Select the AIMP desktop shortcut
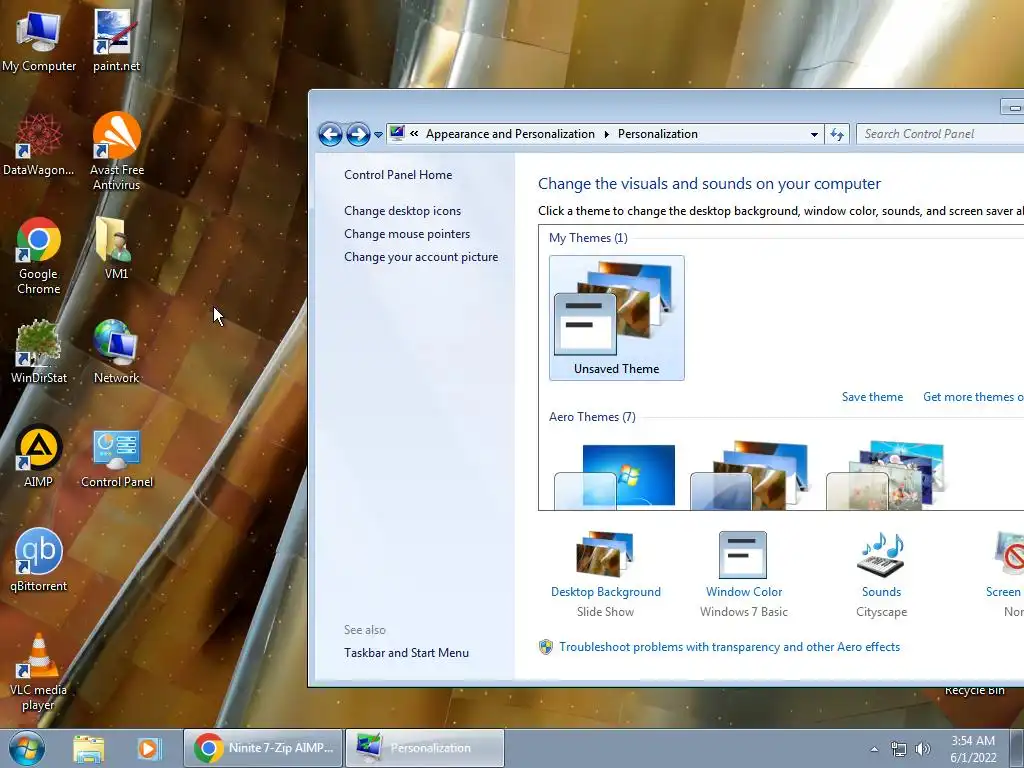This screenshot has height=768, width=1024. tap(39, 456)
